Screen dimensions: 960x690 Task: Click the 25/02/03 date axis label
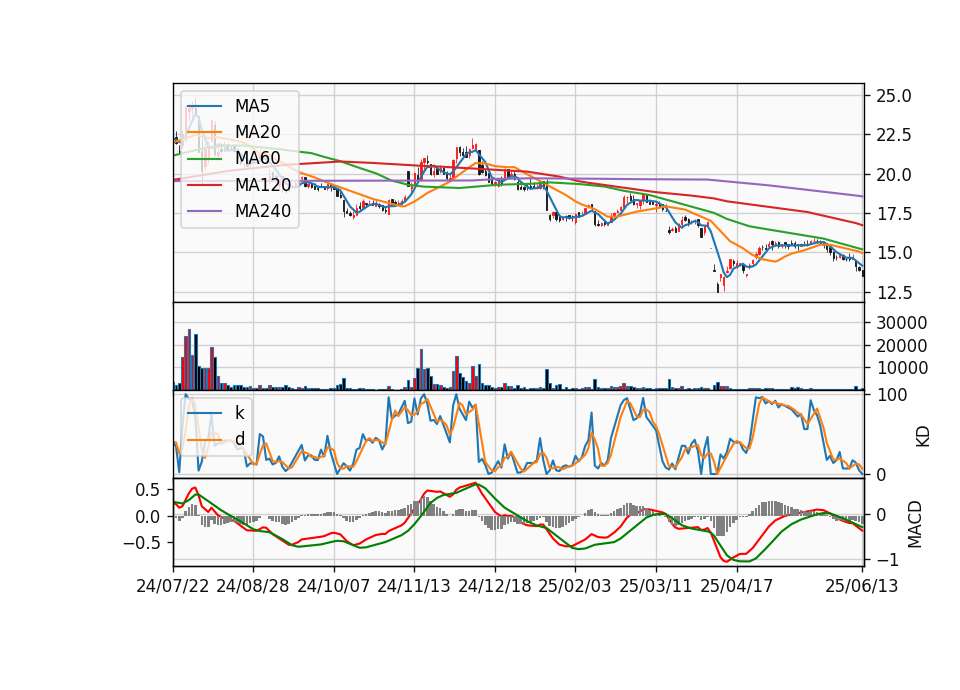[575, 586]
